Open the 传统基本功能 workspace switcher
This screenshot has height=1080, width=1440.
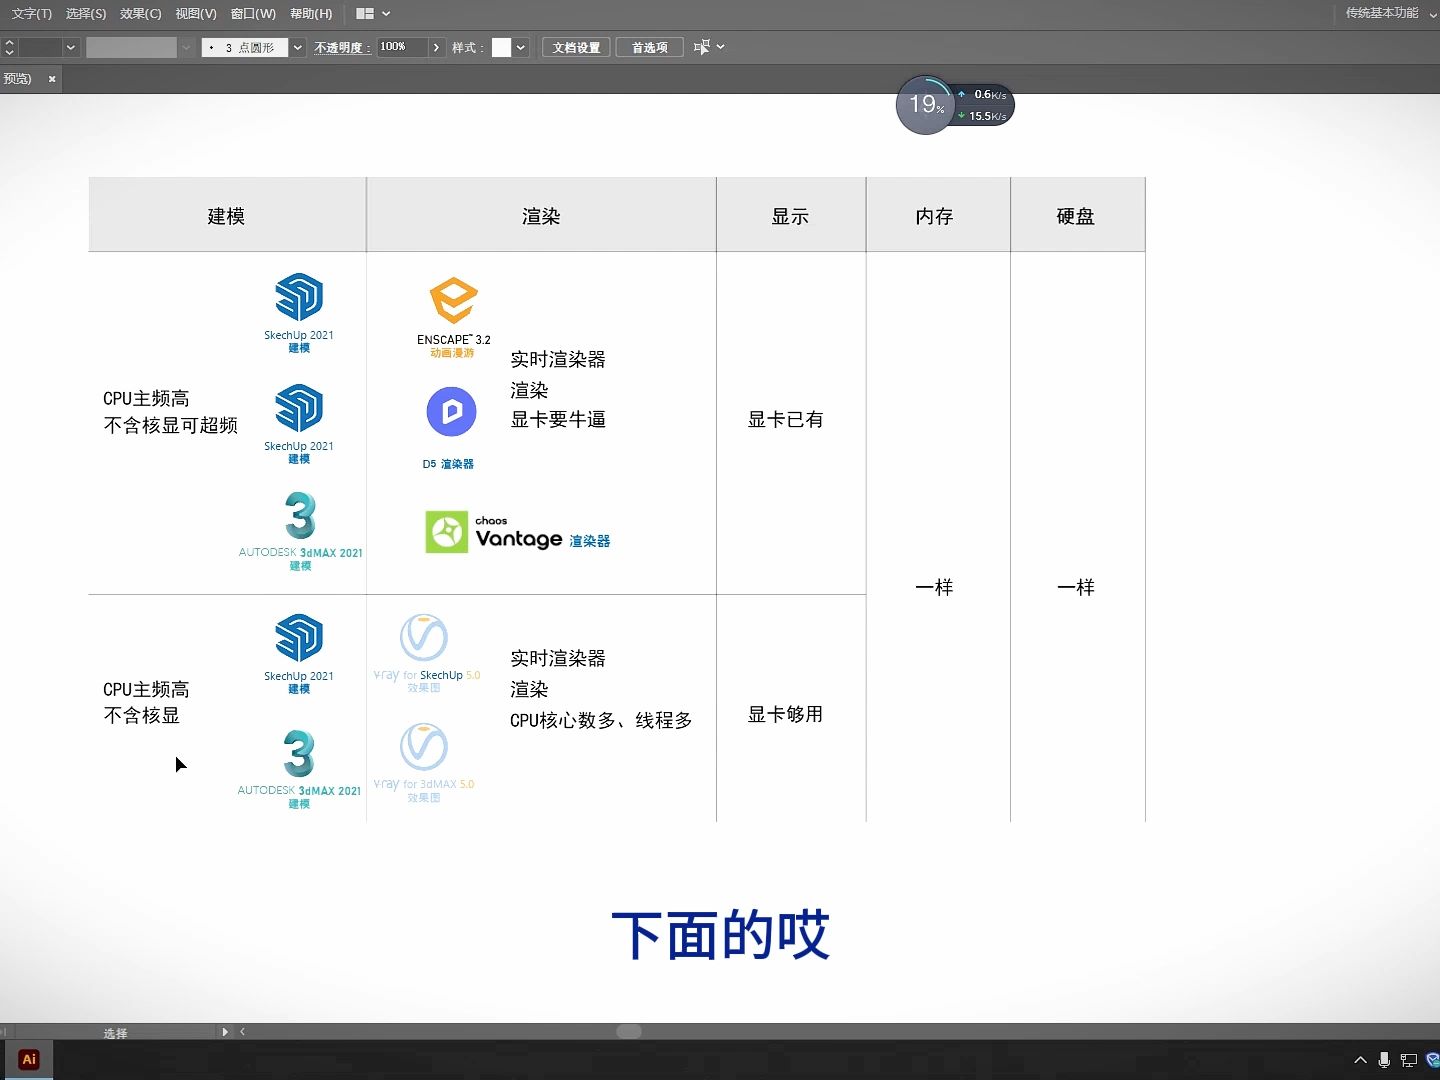click(1382, 13)
